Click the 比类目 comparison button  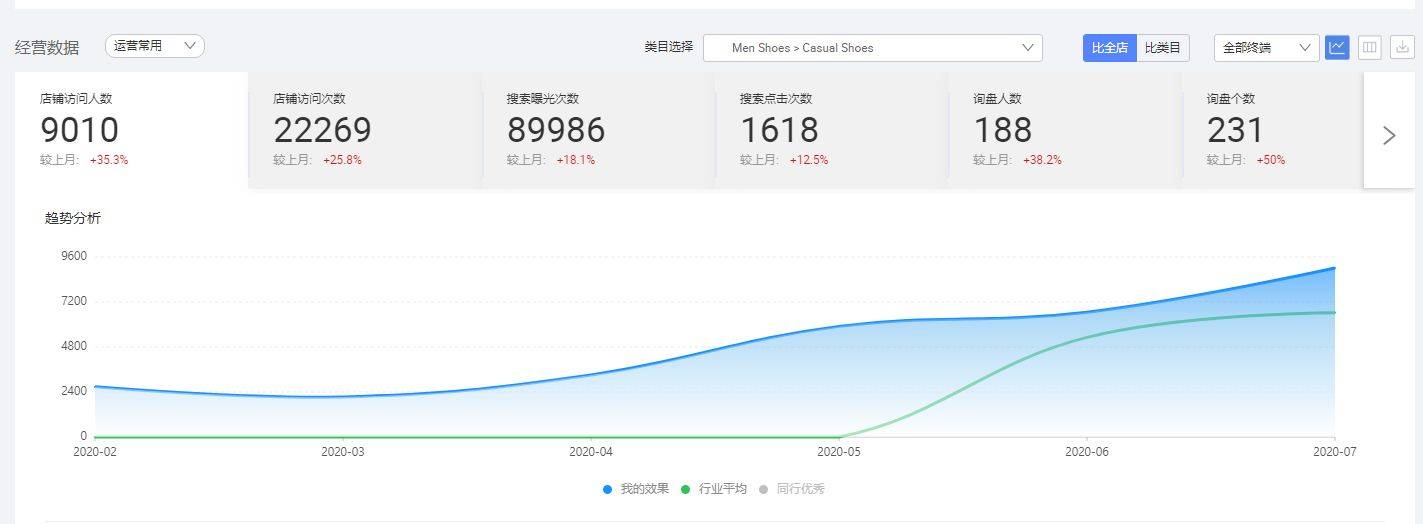pyautogui.click(x=1163, y=48)
